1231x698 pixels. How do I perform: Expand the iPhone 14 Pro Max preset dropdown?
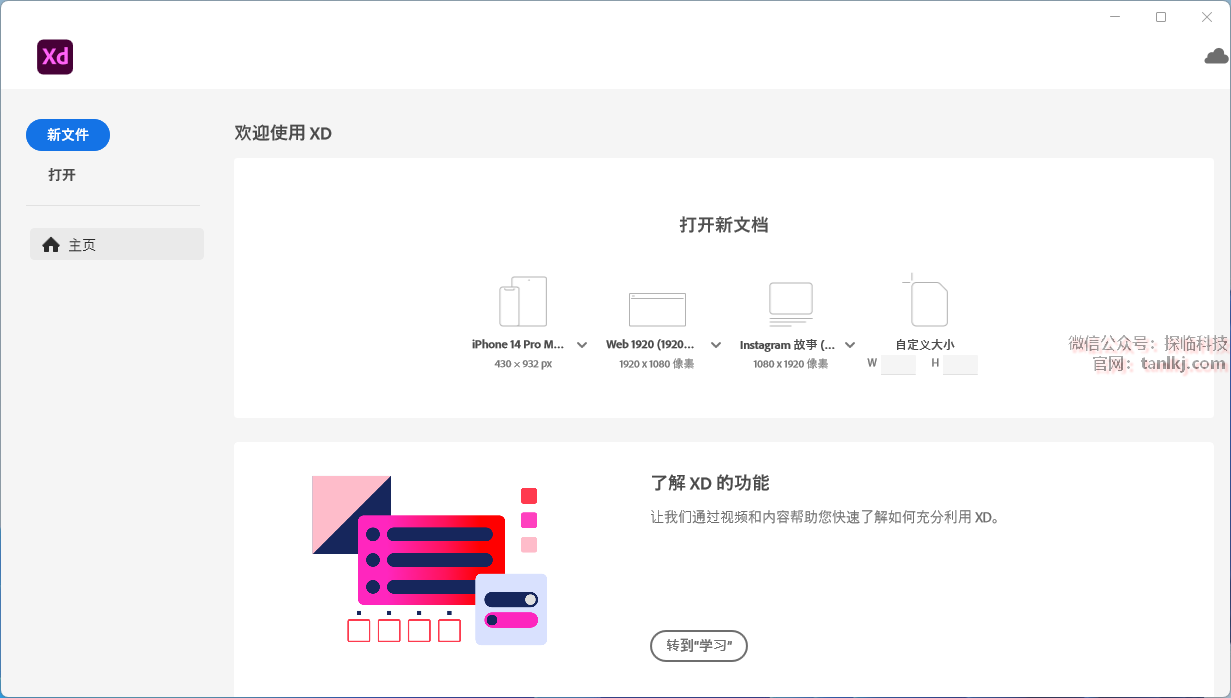coord(582,345)
